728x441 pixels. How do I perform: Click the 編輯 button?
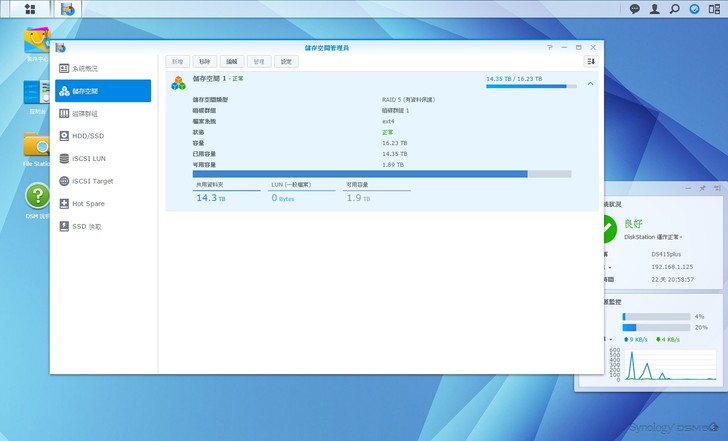pos(231,62)
